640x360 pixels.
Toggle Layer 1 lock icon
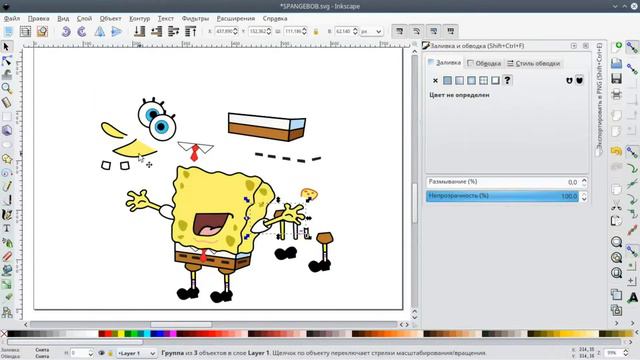(x=110, y=353)
